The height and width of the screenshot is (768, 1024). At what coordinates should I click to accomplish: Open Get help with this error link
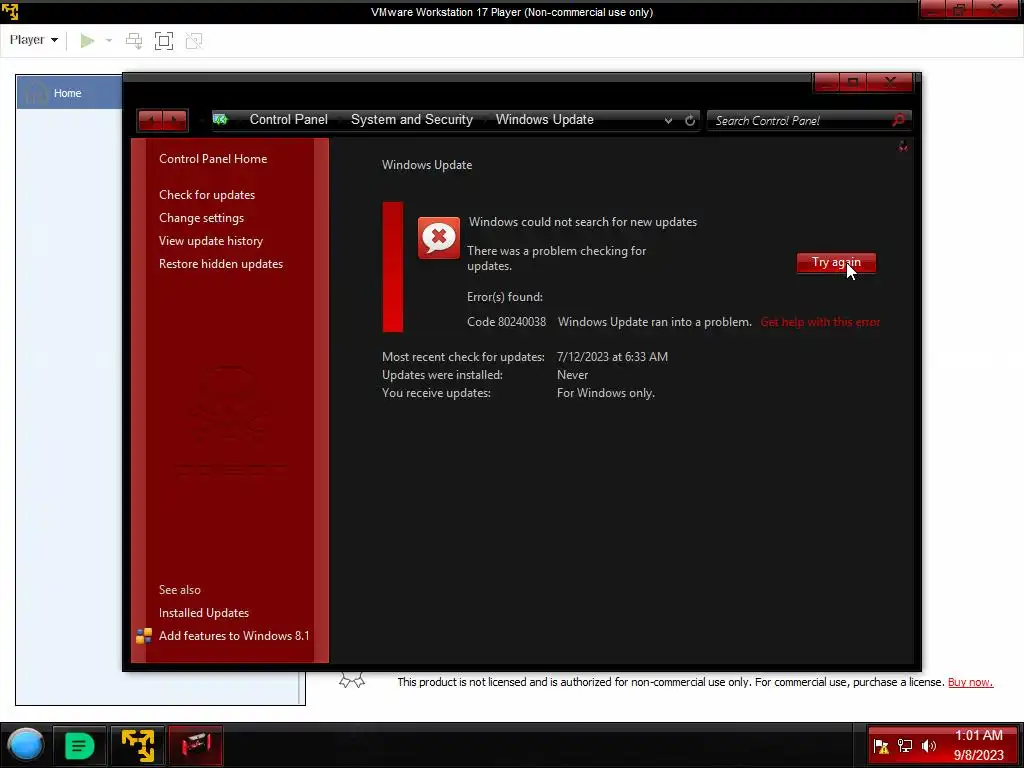pyautogui.click(x=820, y=322)
